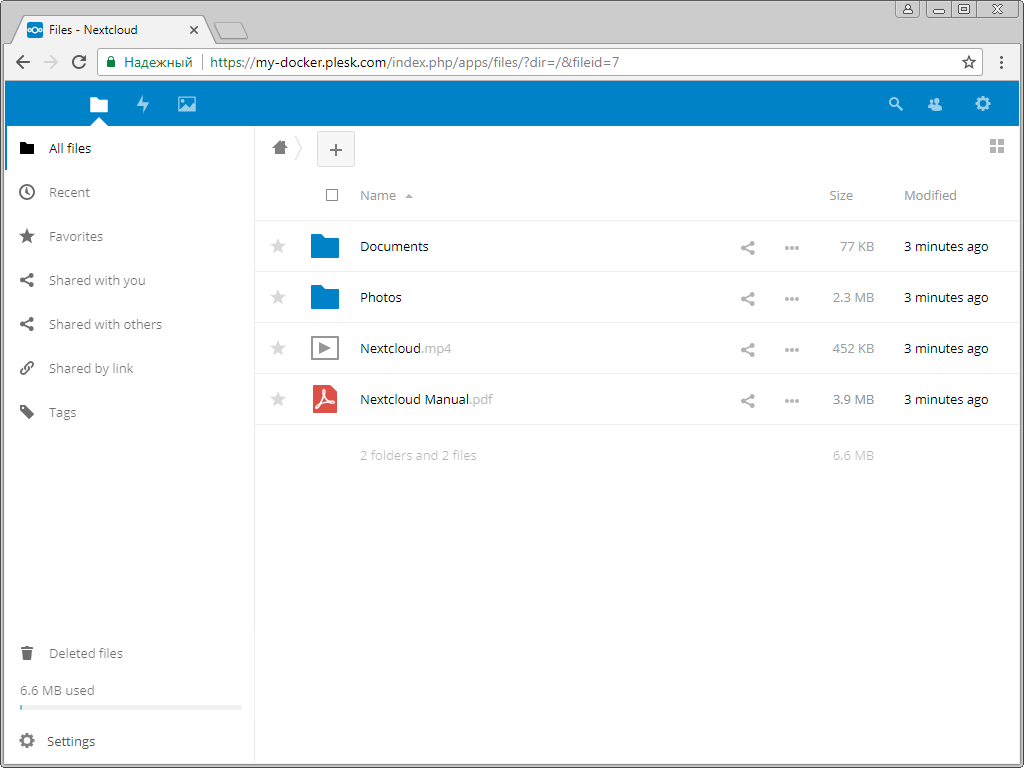
Task: Open the Contacts users icon
Action: (935, 104)
